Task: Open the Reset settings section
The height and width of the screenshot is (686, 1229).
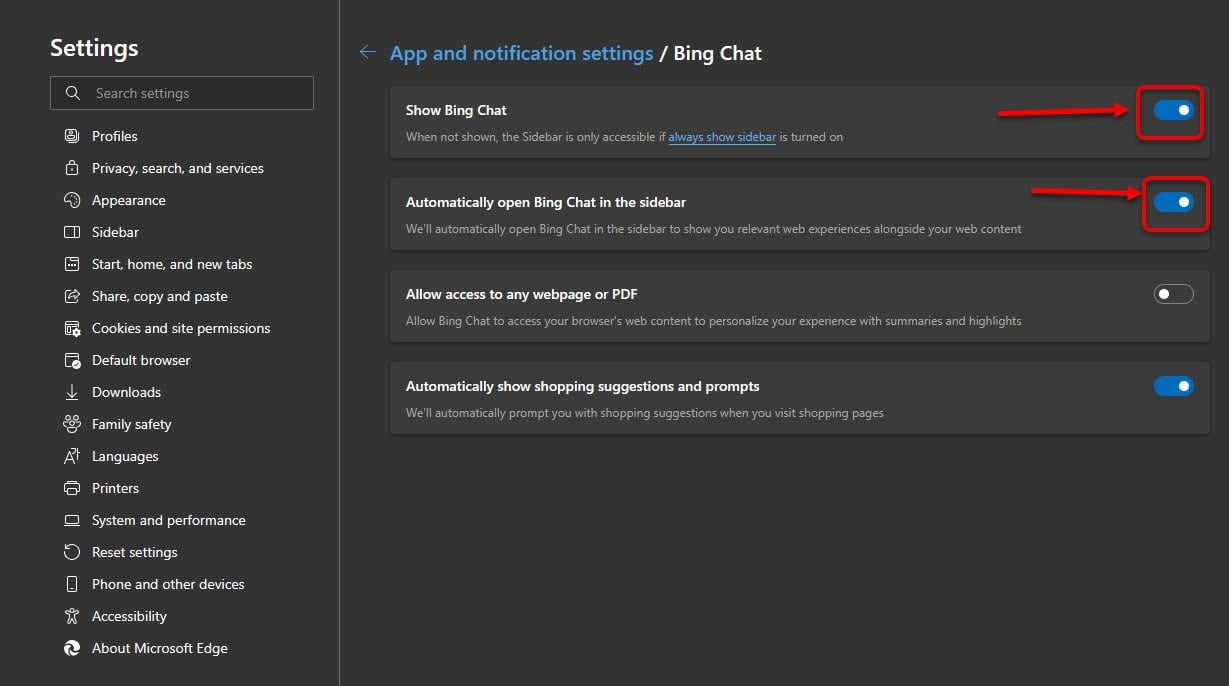Action: [x=134, y=552]
